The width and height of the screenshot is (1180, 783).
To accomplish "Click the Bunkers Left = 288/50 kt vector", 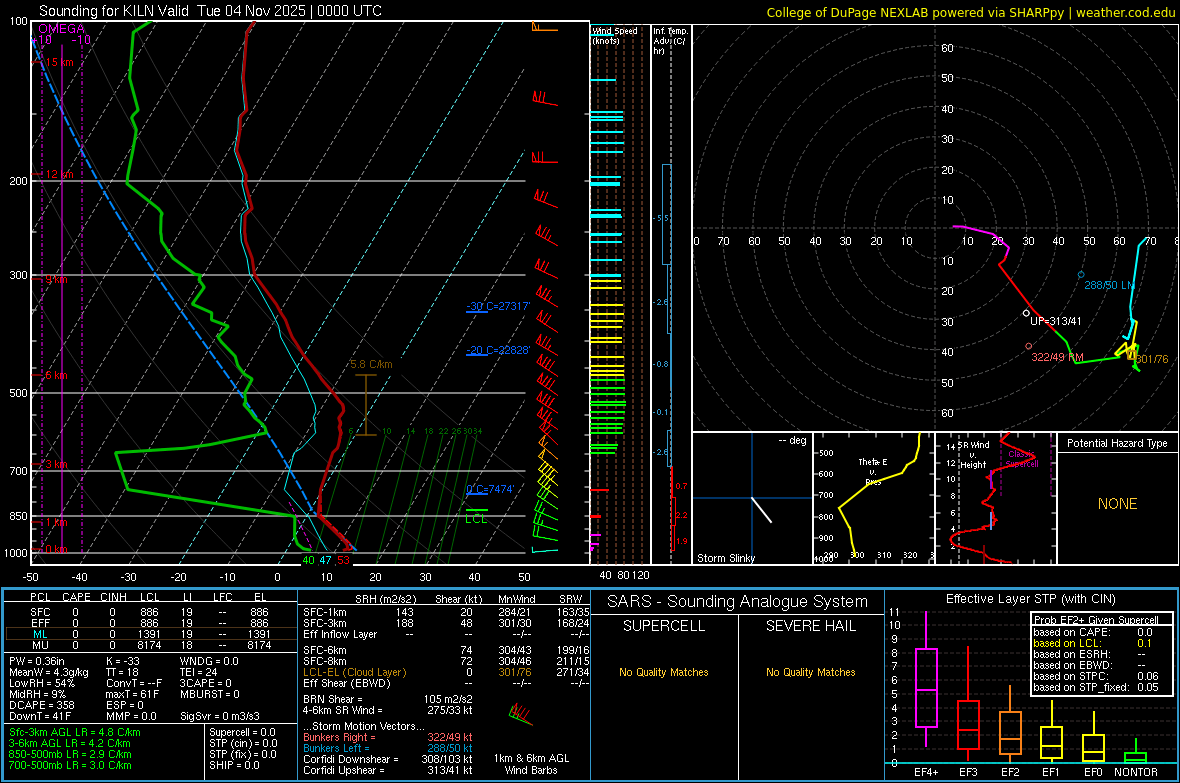I will (388, 748).
